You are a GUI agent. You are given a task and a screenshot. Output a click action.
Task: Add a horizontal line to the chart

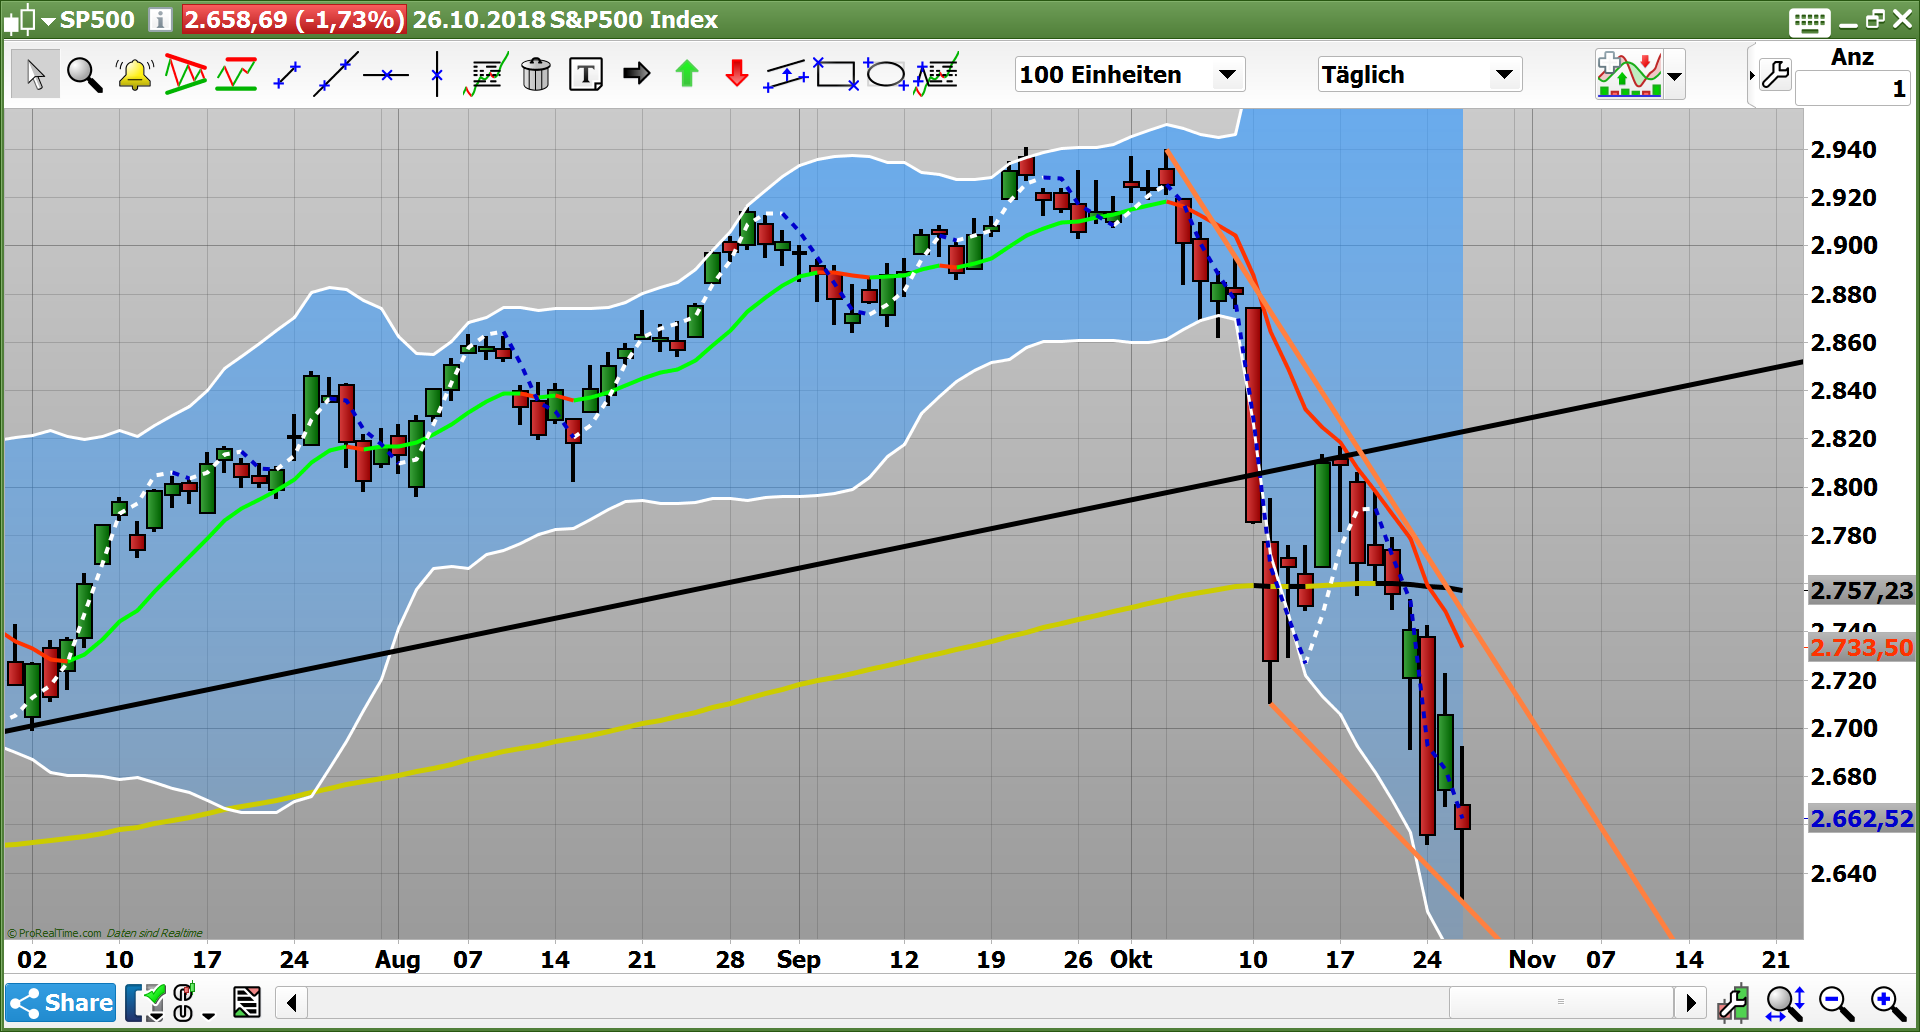tap(386, 74)
